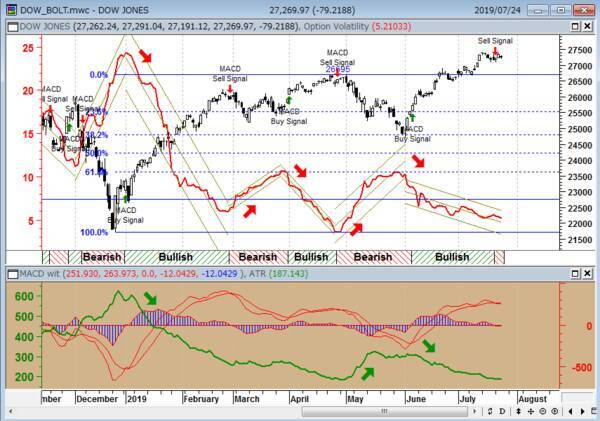Click the MACD pane menu icon
The width and height of the screenshot is (600, 421).
(x=13, y=274)
